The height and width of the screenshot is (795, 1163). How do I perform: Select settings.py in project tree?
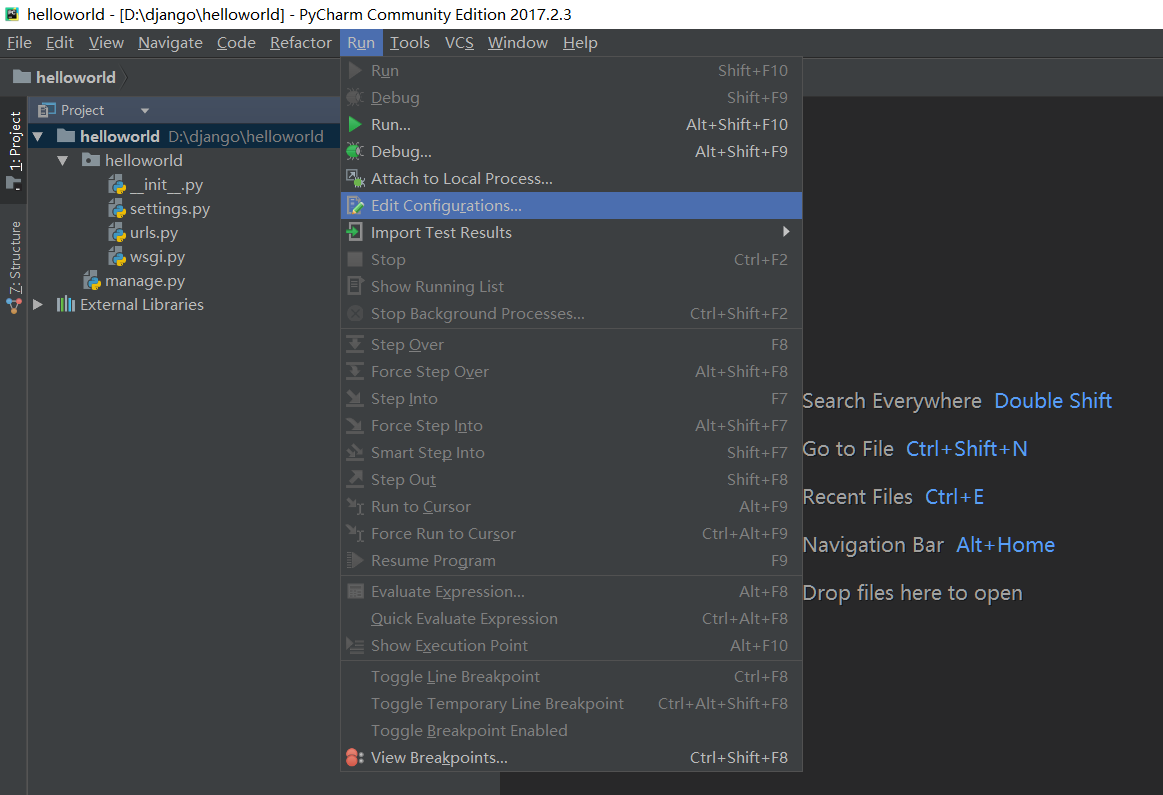point(170,209)
